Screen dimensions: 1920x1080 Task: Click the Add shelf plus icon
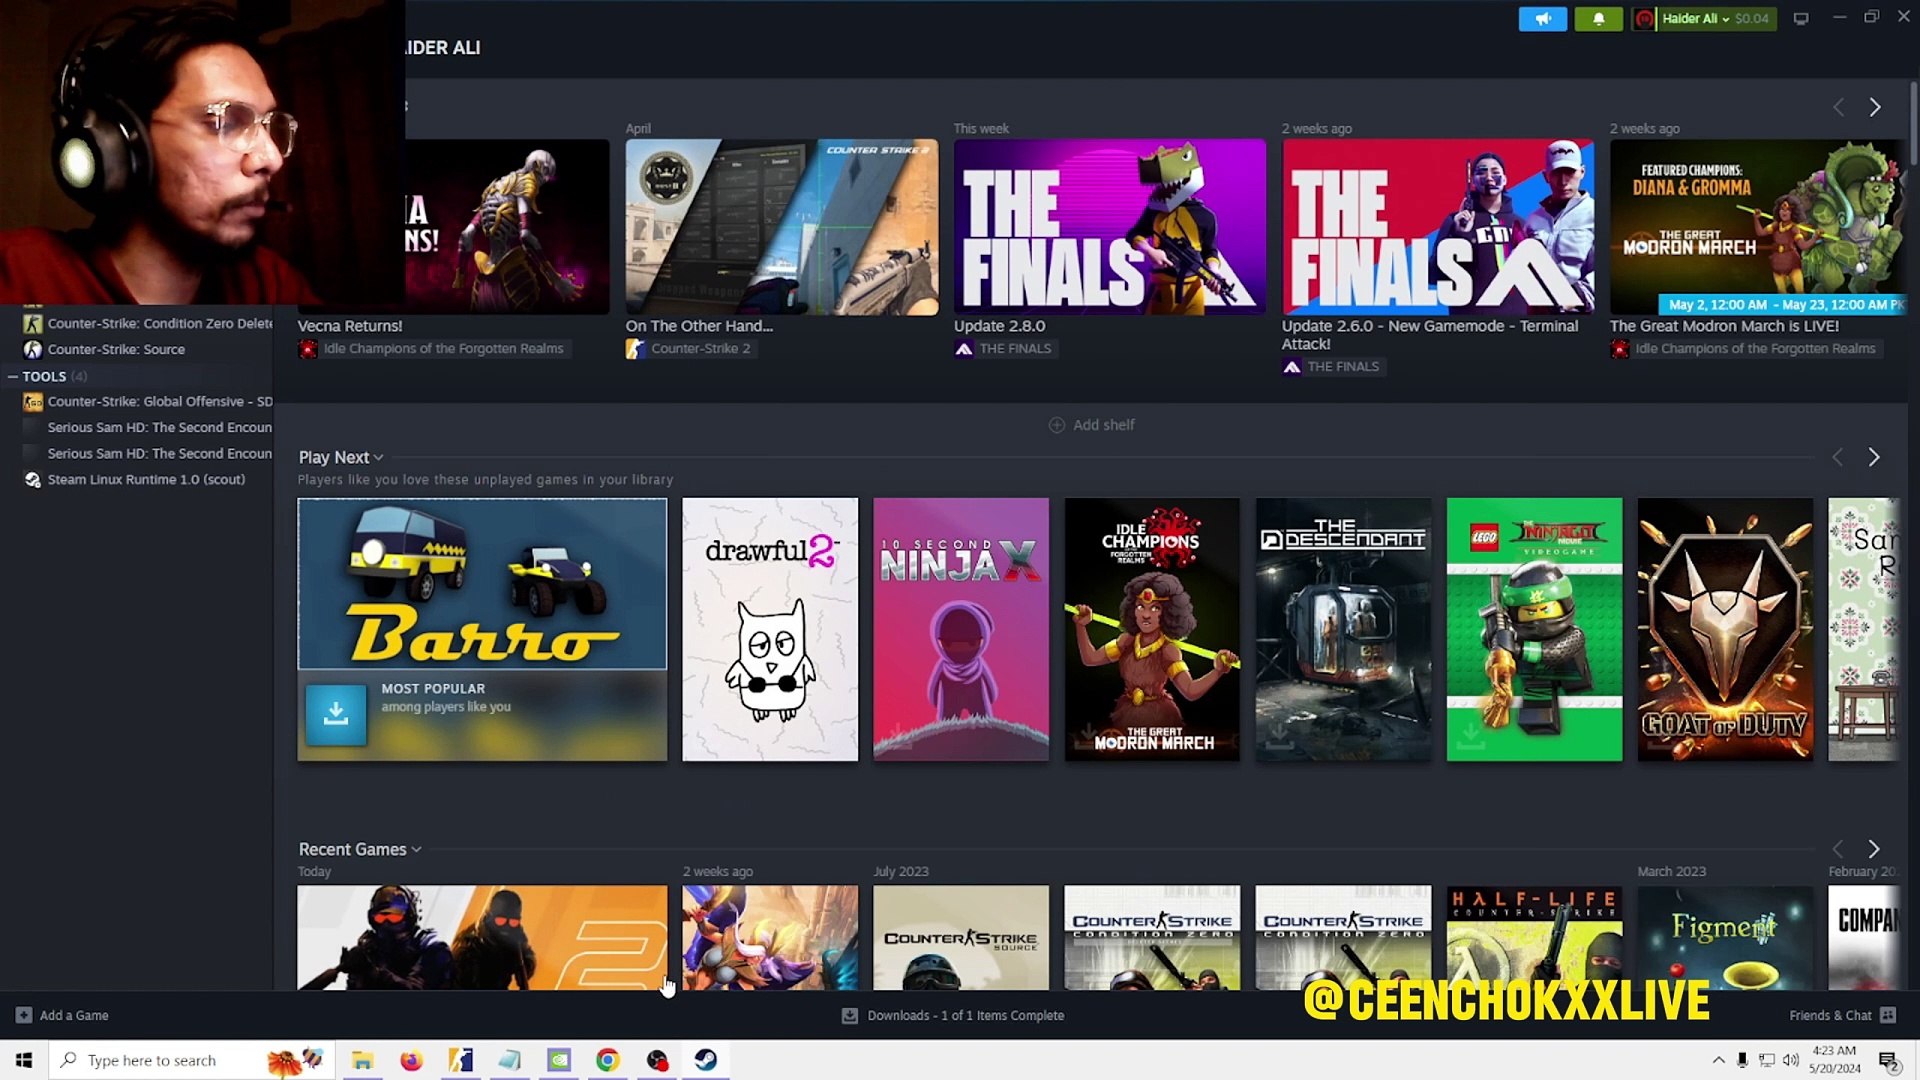click(x=1057, y=425)
